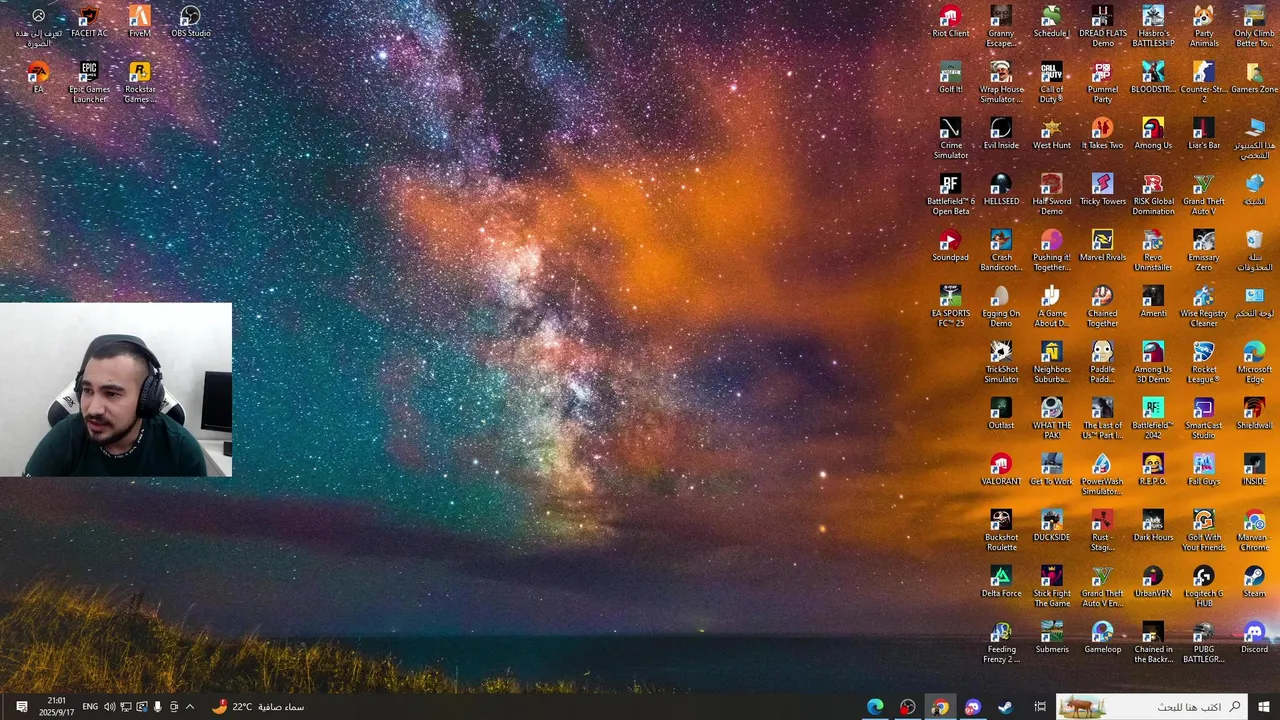Open Battlefield 6 Open Beta shortcut
Screen dimensions: 1280x720
[950, 194]
